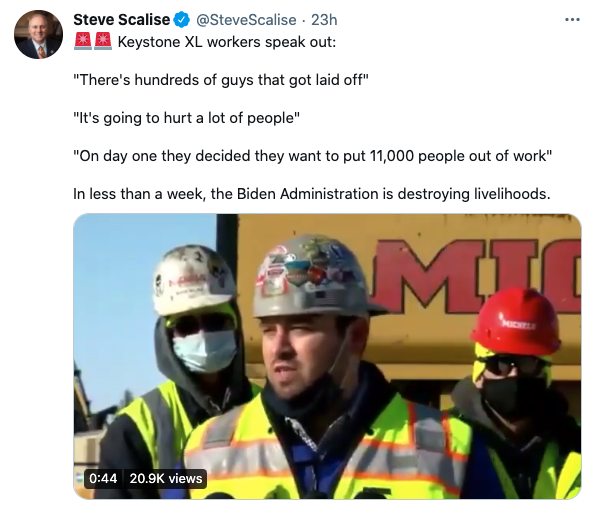Image resolution: width=596 pixels, height=507 pixels.
Task: Click the 20.9K views counter
Action: click(x=166, y=478)
